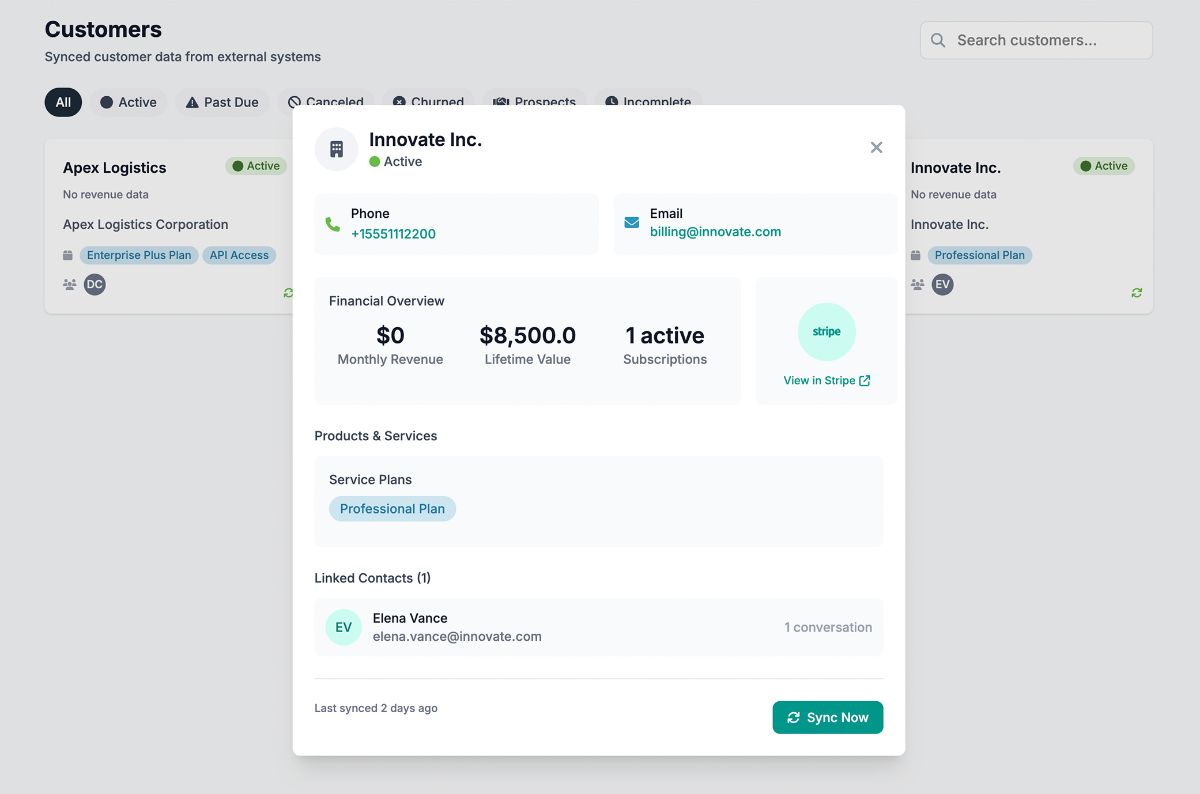Click the 1 conversation text
The image size is (1200, 794).
[x=828, y=627]
